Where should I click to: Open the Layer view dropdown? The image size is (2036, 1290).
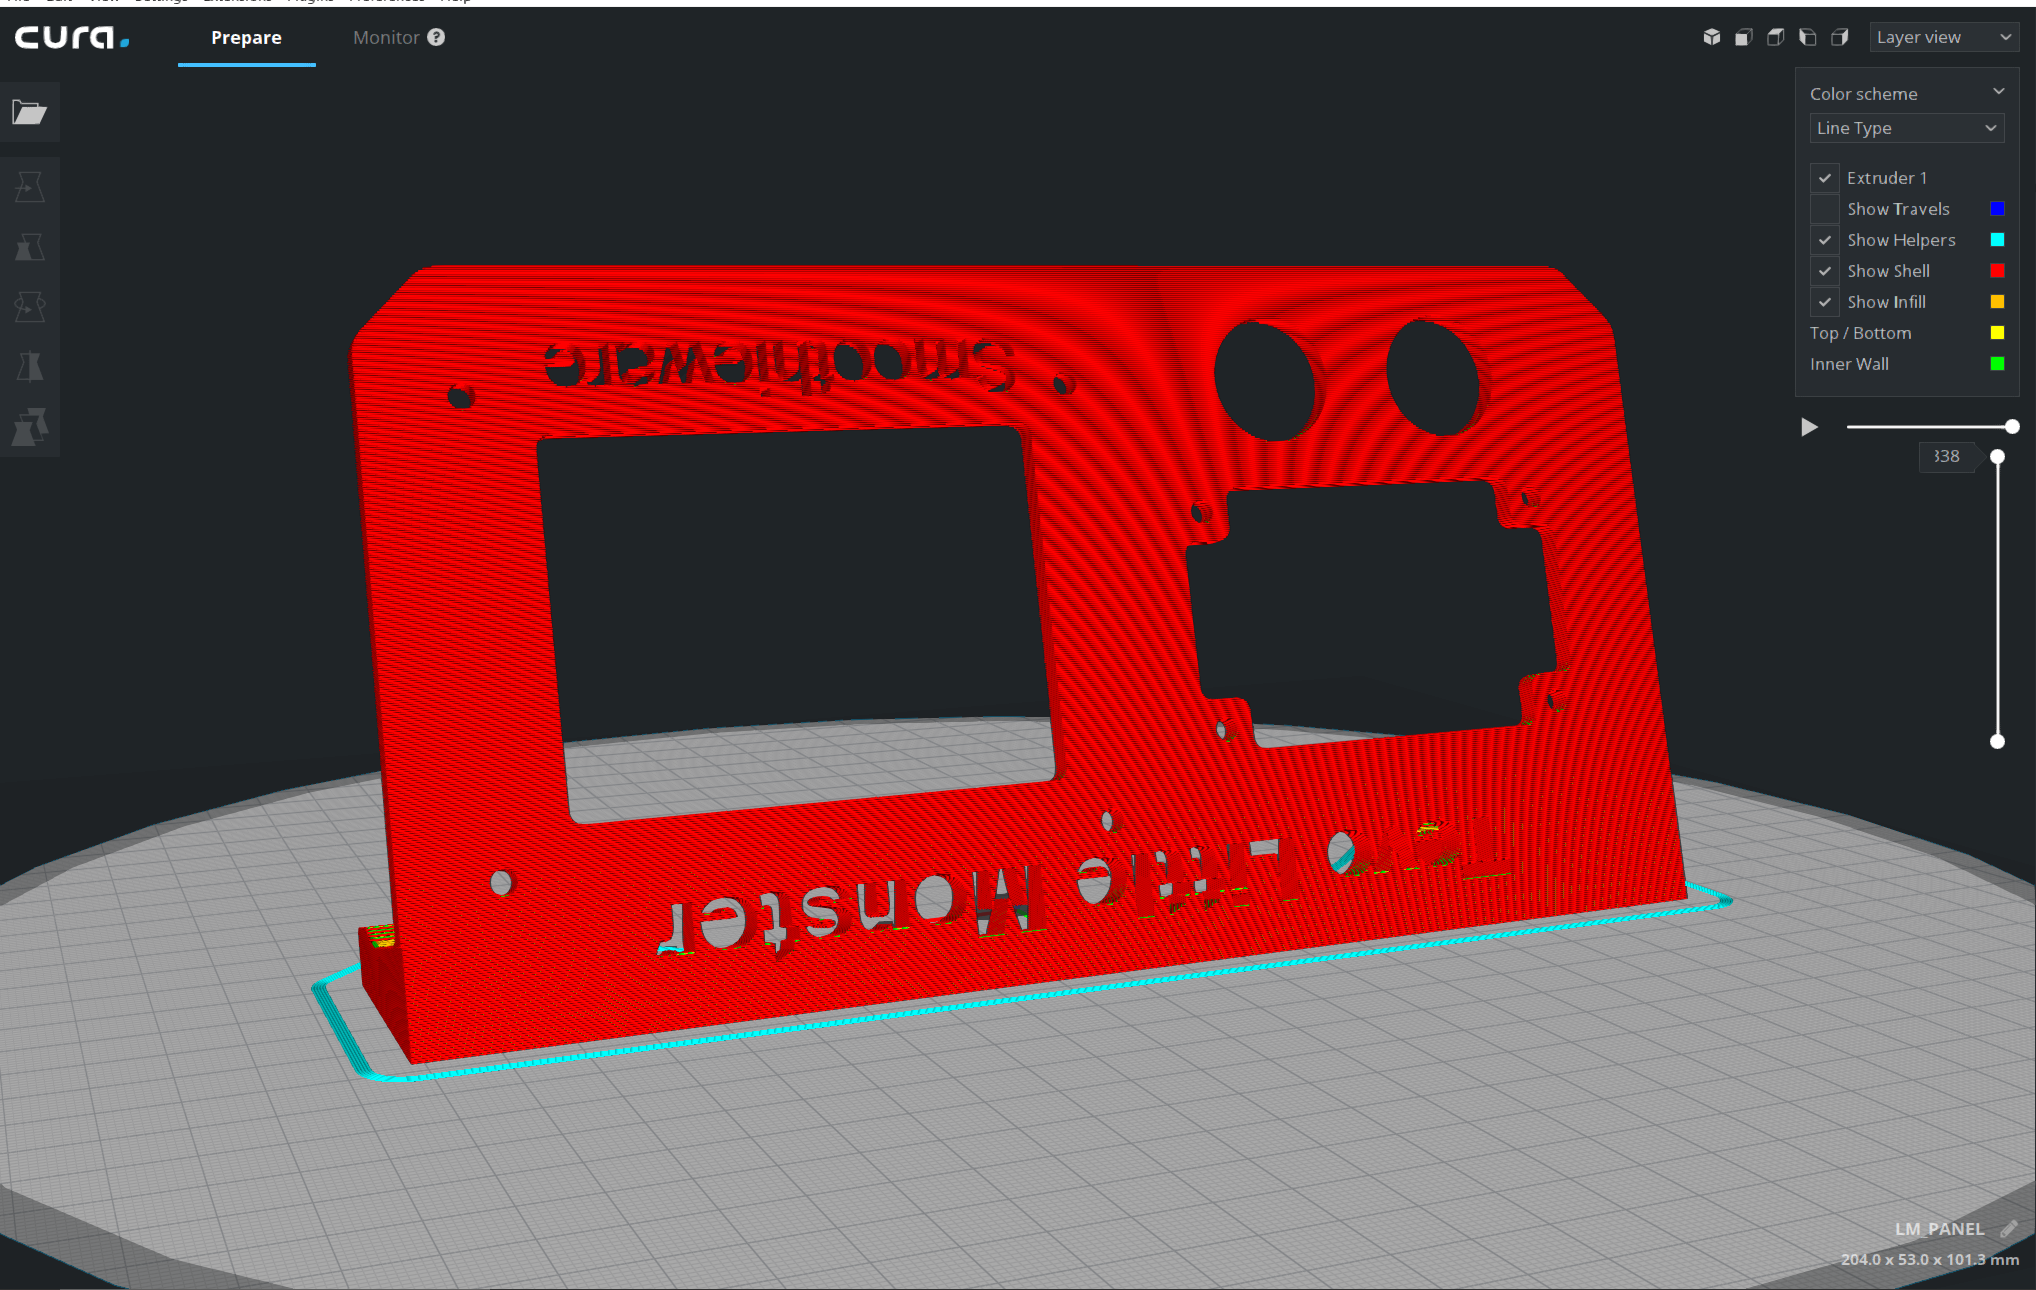pos(1943,37)
